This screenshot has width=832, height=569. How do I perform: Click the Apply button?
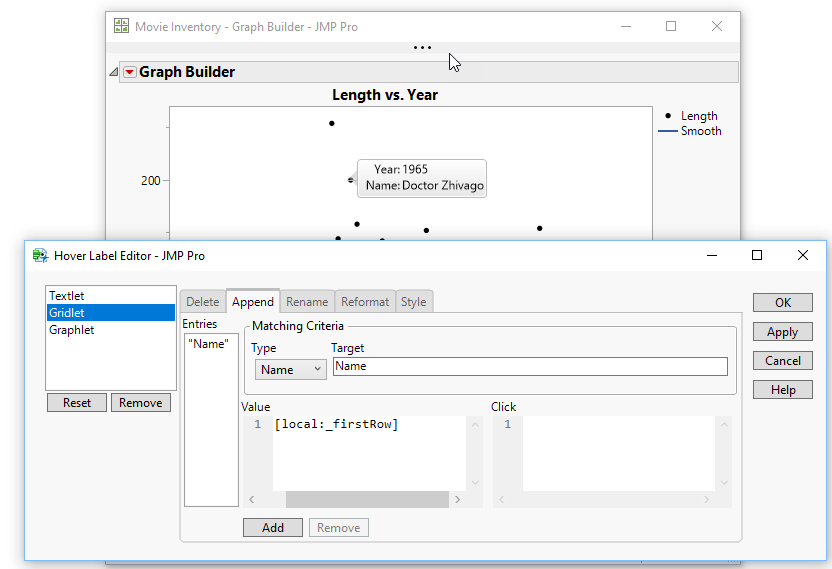[x=782, y=332]
